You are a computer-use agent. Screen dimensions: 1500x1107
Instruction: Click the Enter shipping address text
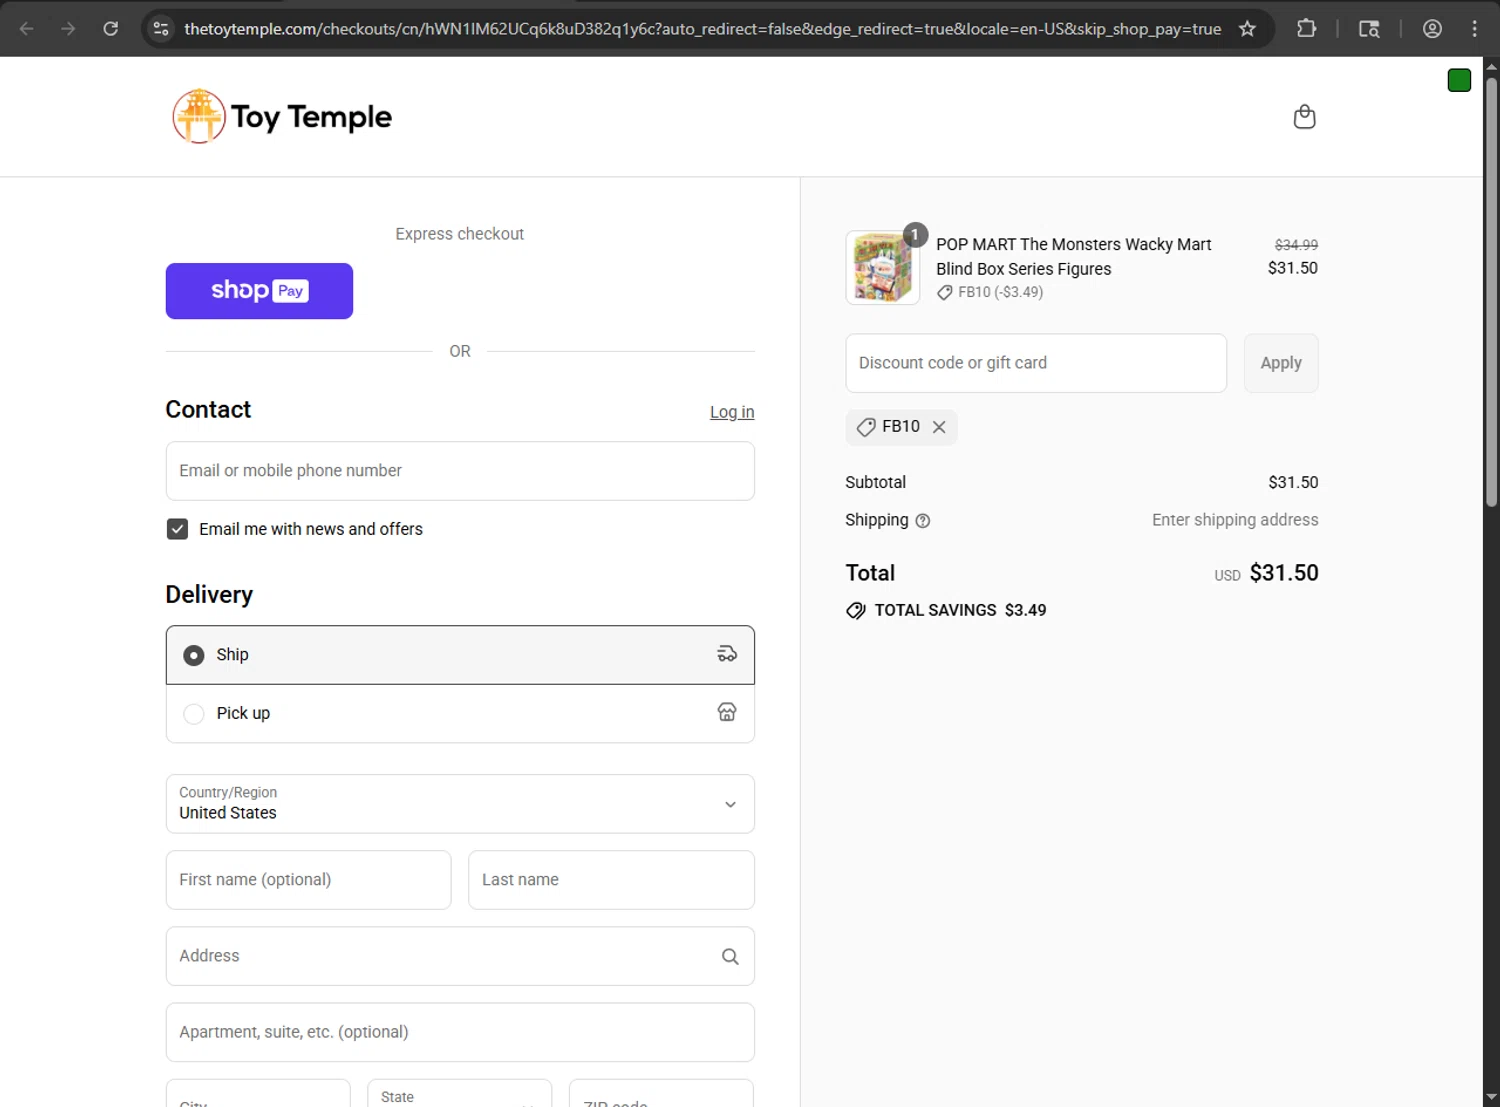point(1235,520)
